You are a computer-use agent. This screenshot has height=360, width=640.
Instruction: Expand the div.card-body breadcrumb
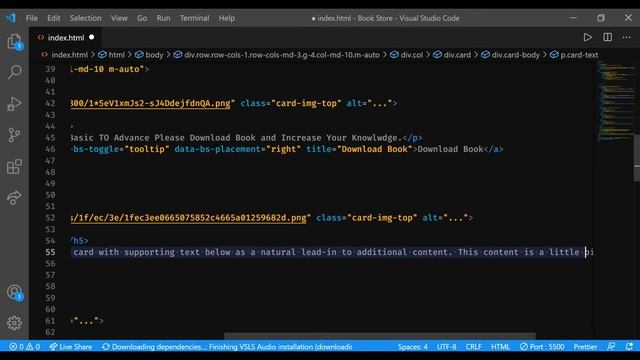point(511,55)
